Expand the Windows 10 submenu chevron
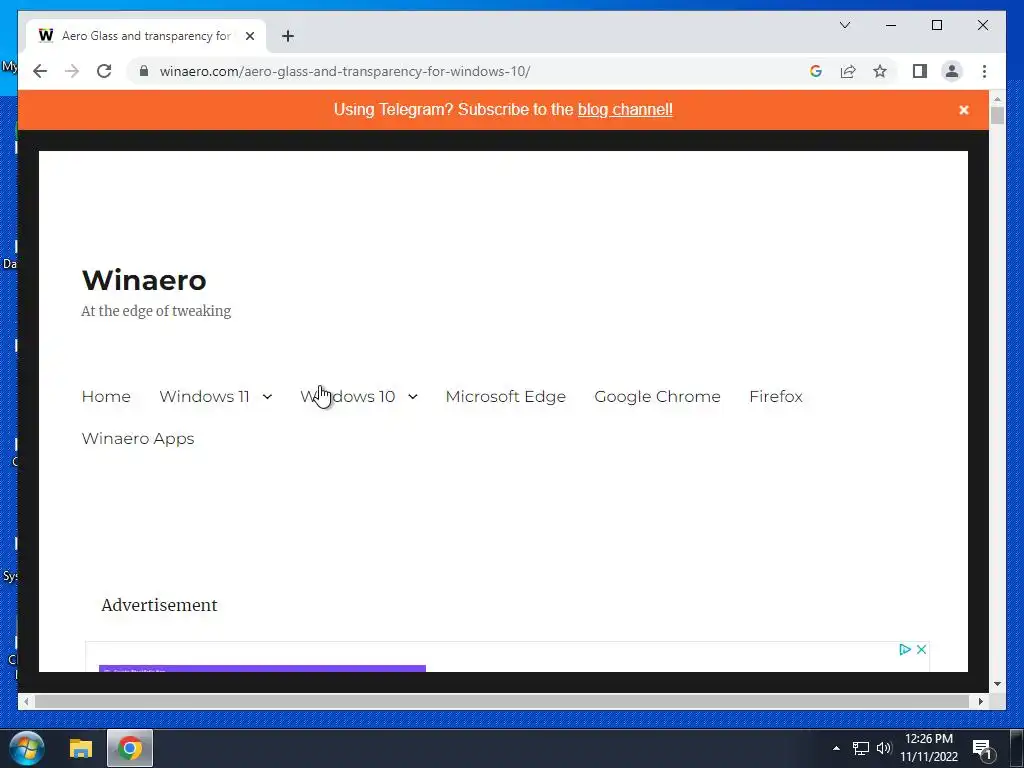The image size is (1024, 768). (413, 396)
